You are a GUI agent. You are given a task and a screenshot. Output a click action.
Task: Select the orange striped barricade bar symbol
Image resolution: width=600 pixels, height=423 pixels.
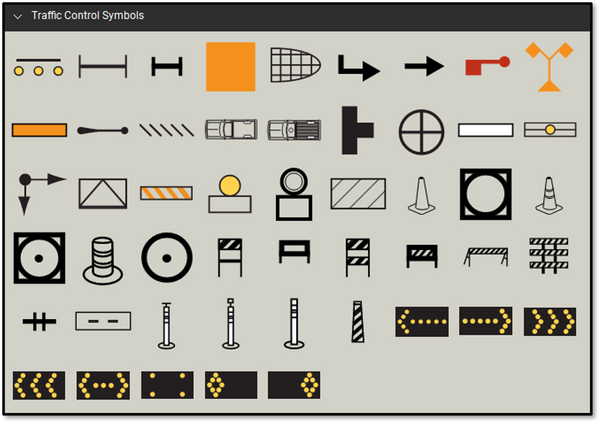pyautogui.click(x=166, y=193)
